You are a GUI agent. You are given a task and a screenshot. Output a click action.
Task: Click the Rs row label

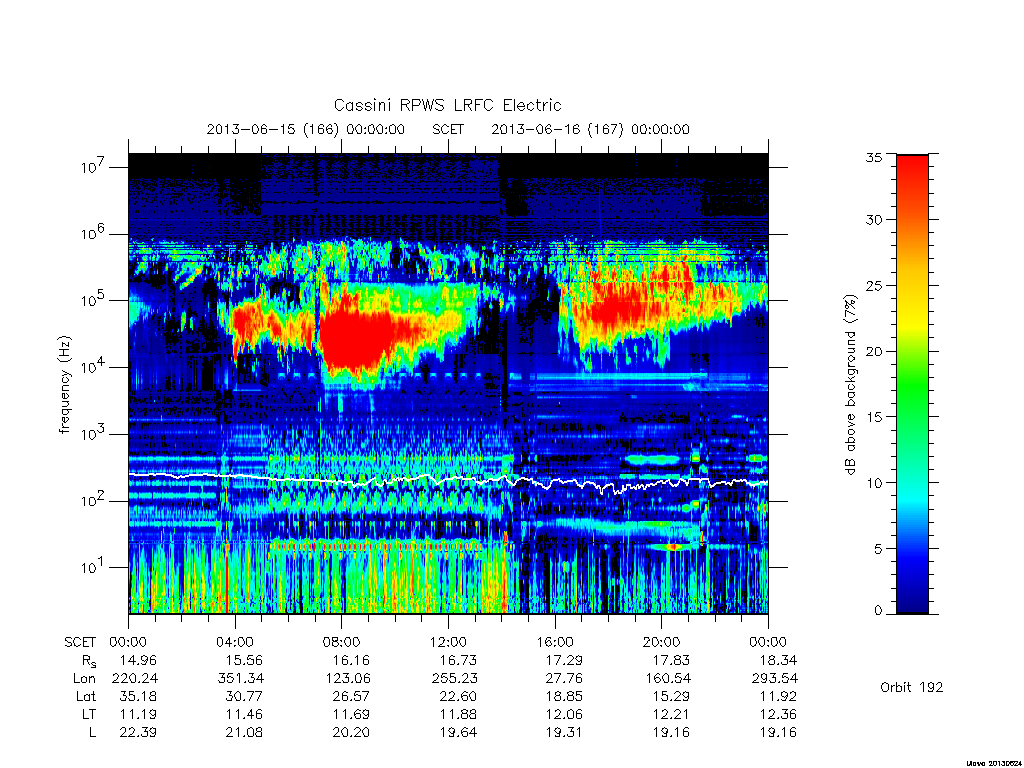[x=87, y=661]
